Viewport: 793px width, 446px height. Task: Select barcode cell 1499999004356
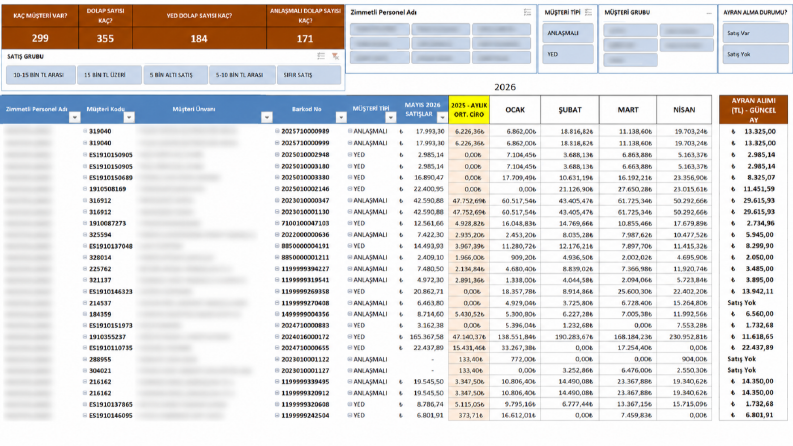click(305, 314)
